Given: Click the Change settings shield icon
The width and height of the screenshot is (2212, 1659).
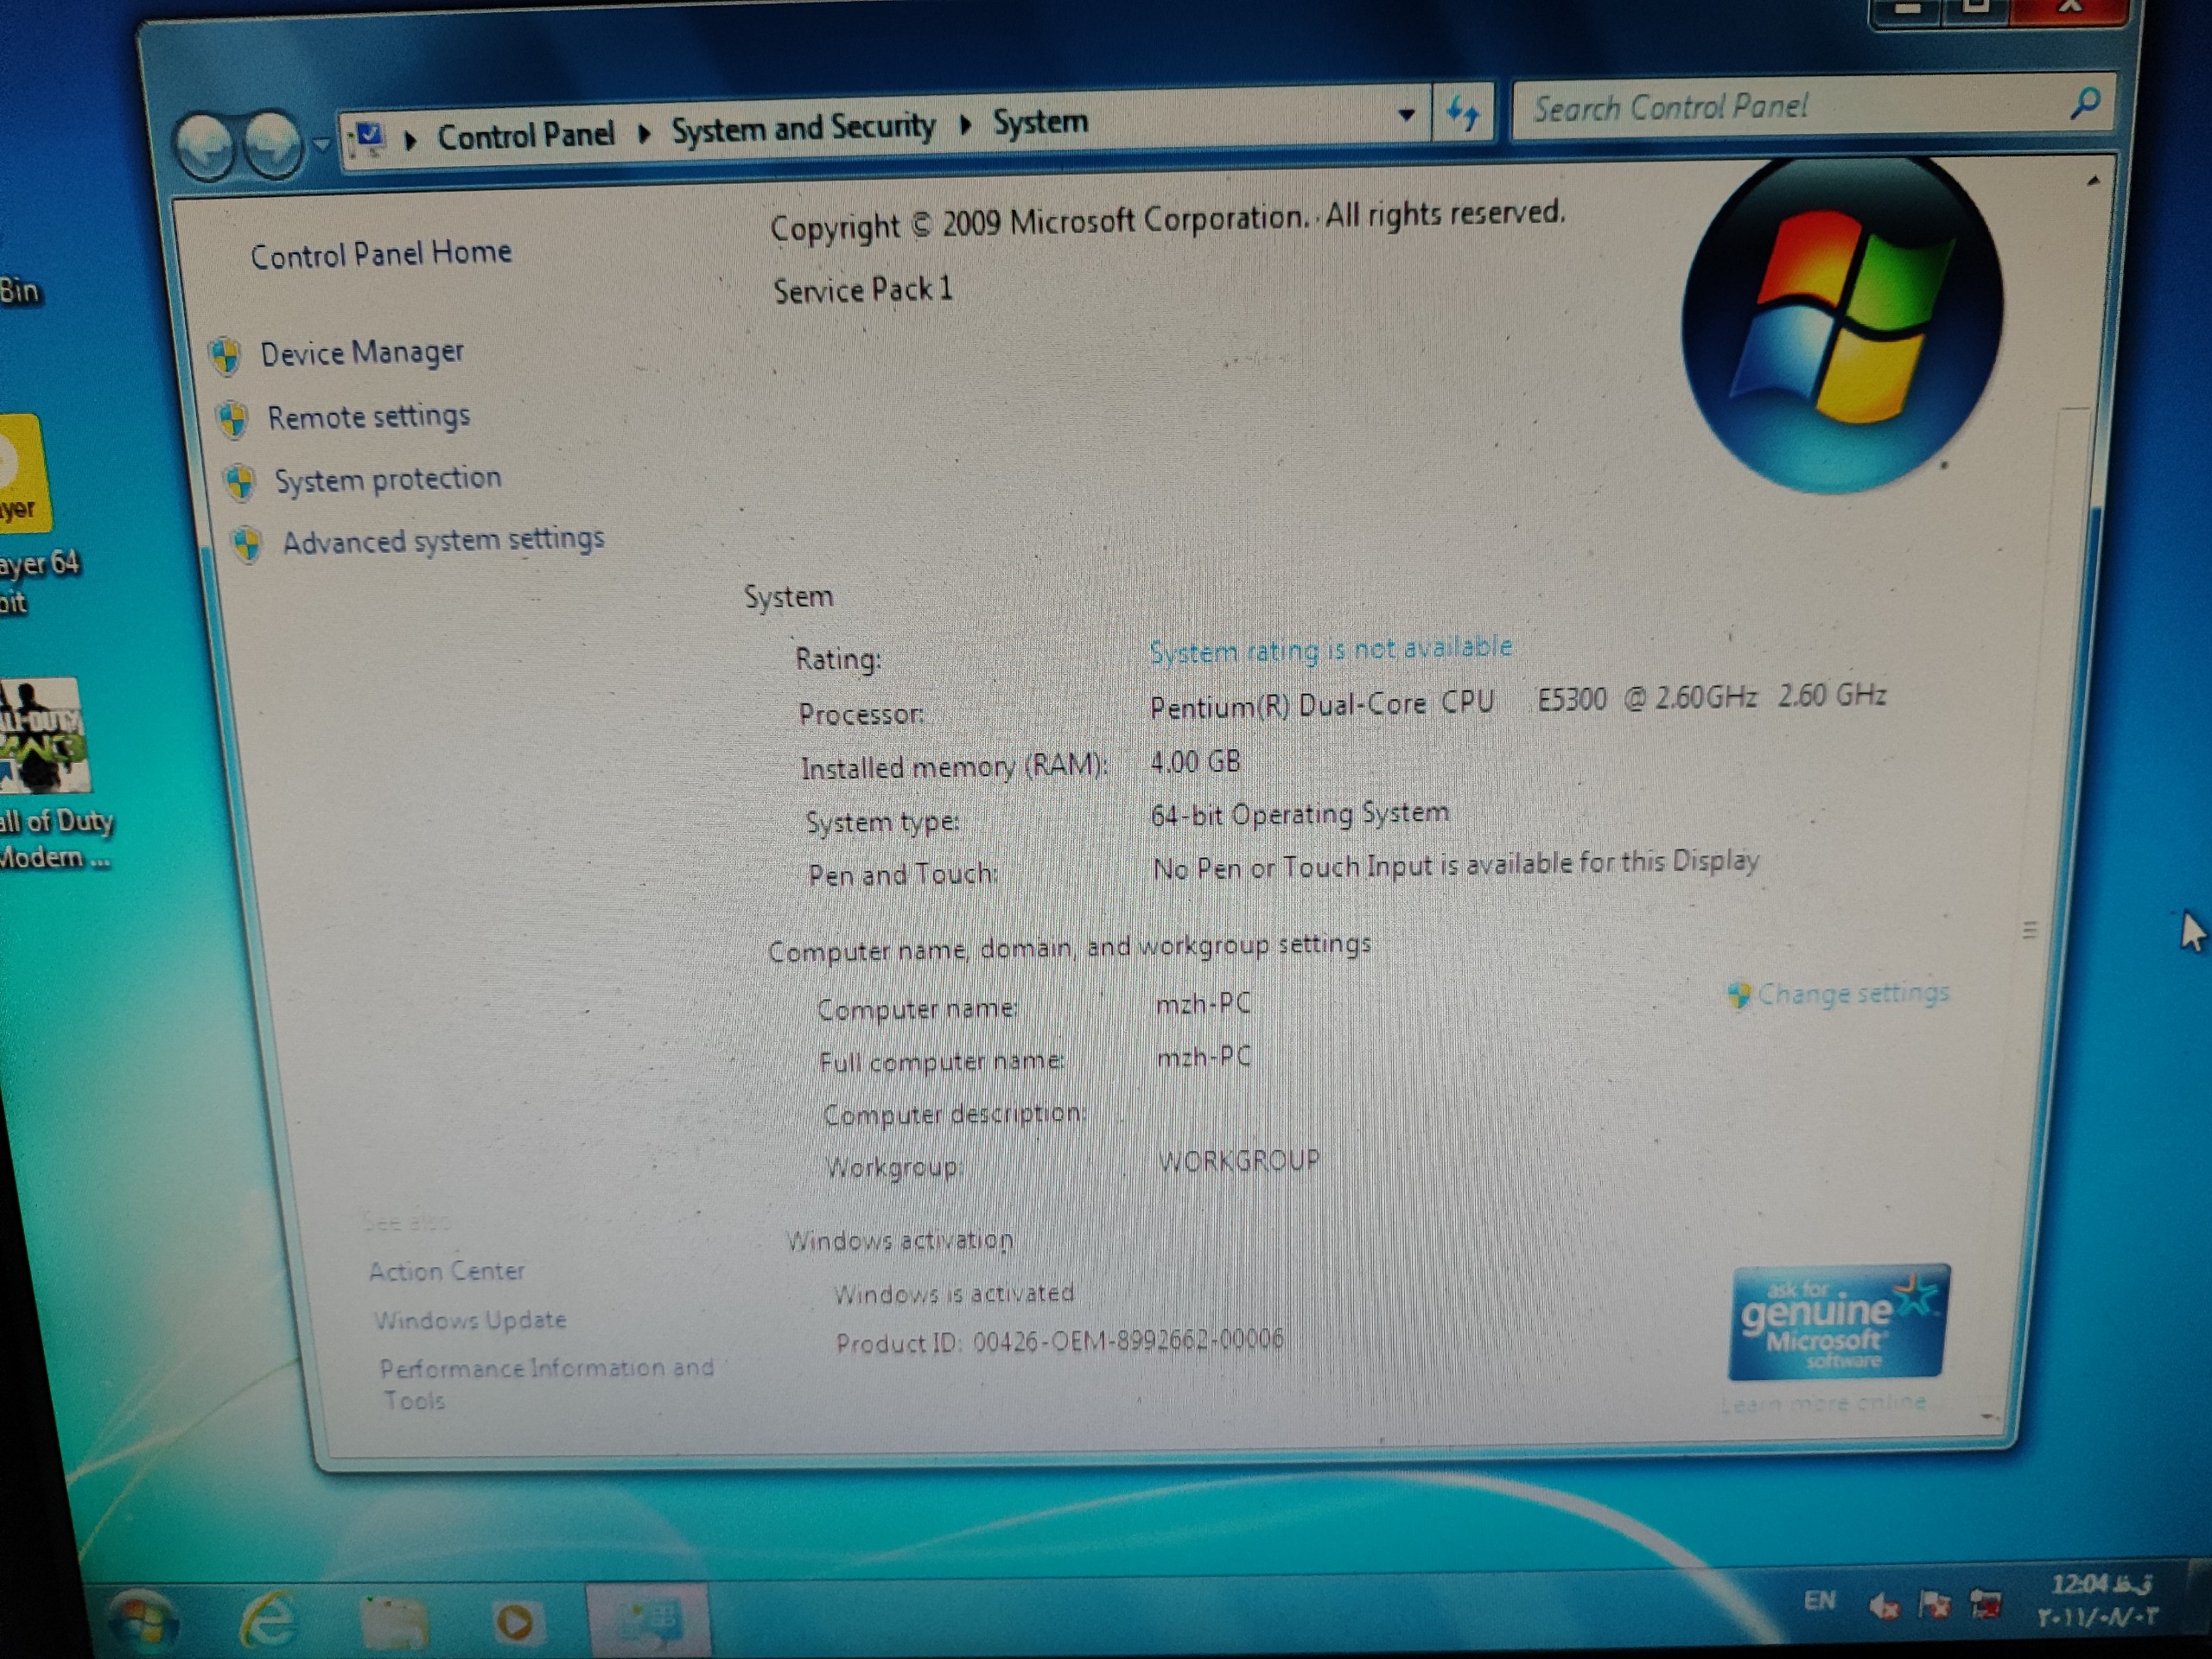Looking at the screenshot, I should coord(1739,995).
